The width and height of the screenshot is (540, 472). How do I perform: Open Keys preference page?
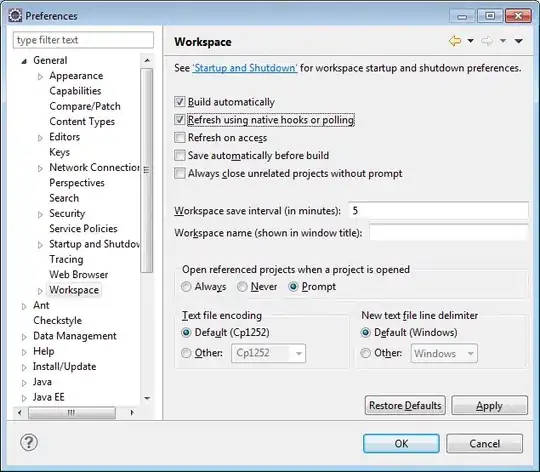(59, 152)
